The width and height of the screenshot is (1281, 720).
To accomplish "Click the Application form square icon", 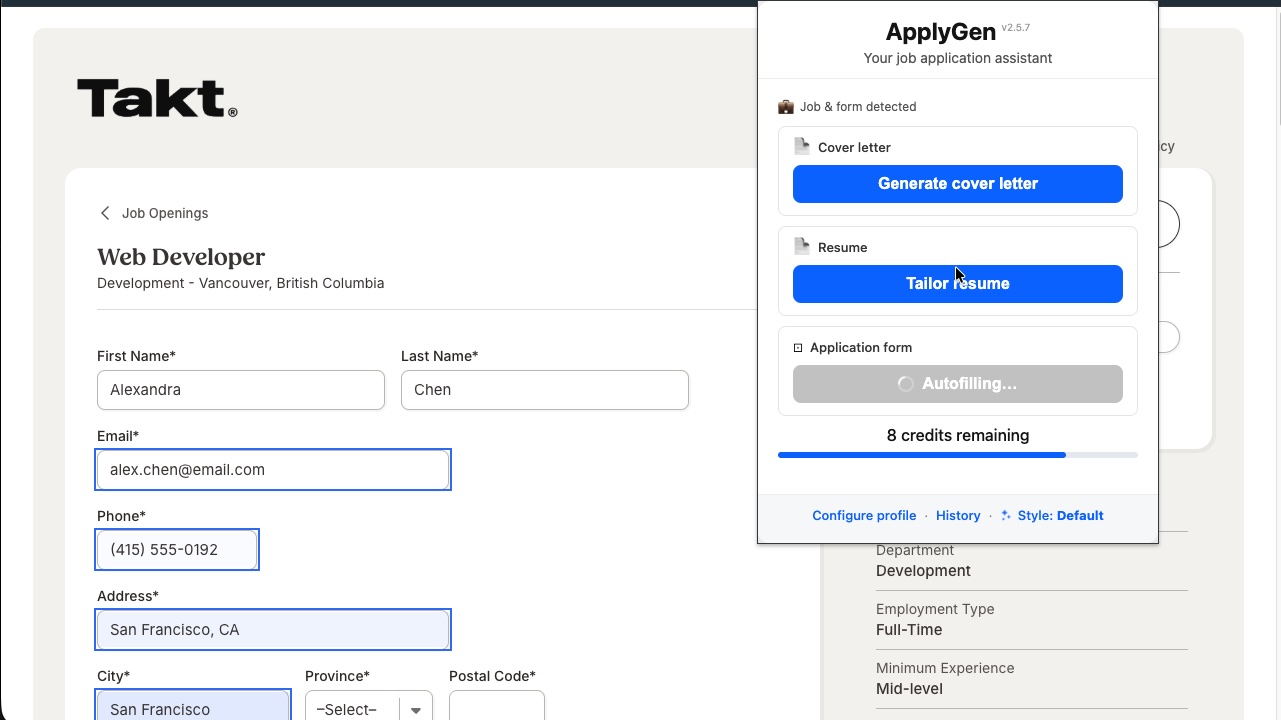I will click(798, 348).
